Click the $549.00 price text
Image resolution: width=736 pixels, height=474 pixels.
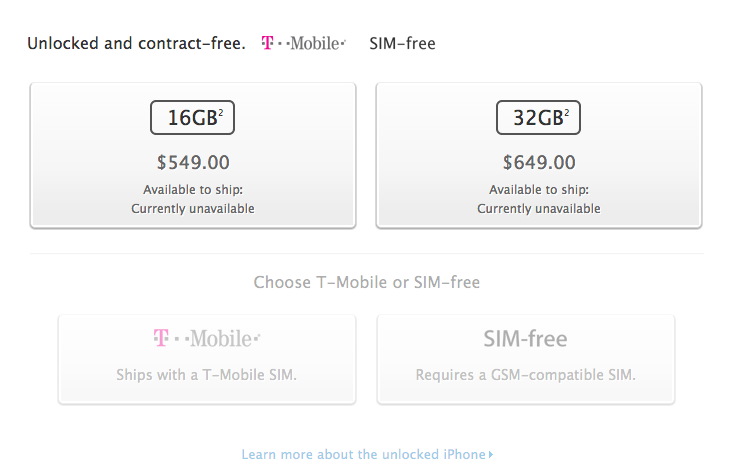[x=193, y=161]
